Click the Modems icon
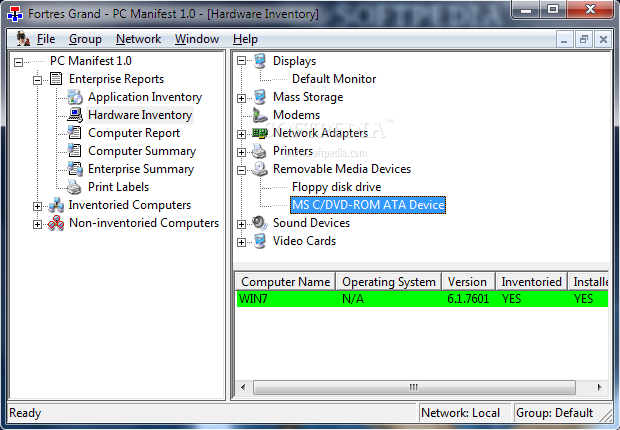 pos(260,115)
